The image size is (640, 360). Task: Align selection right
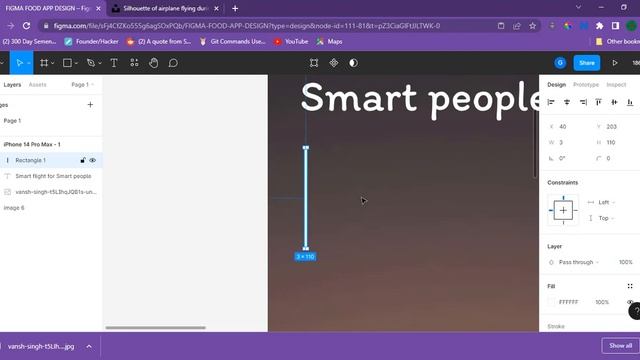click(x=583, y=102)
